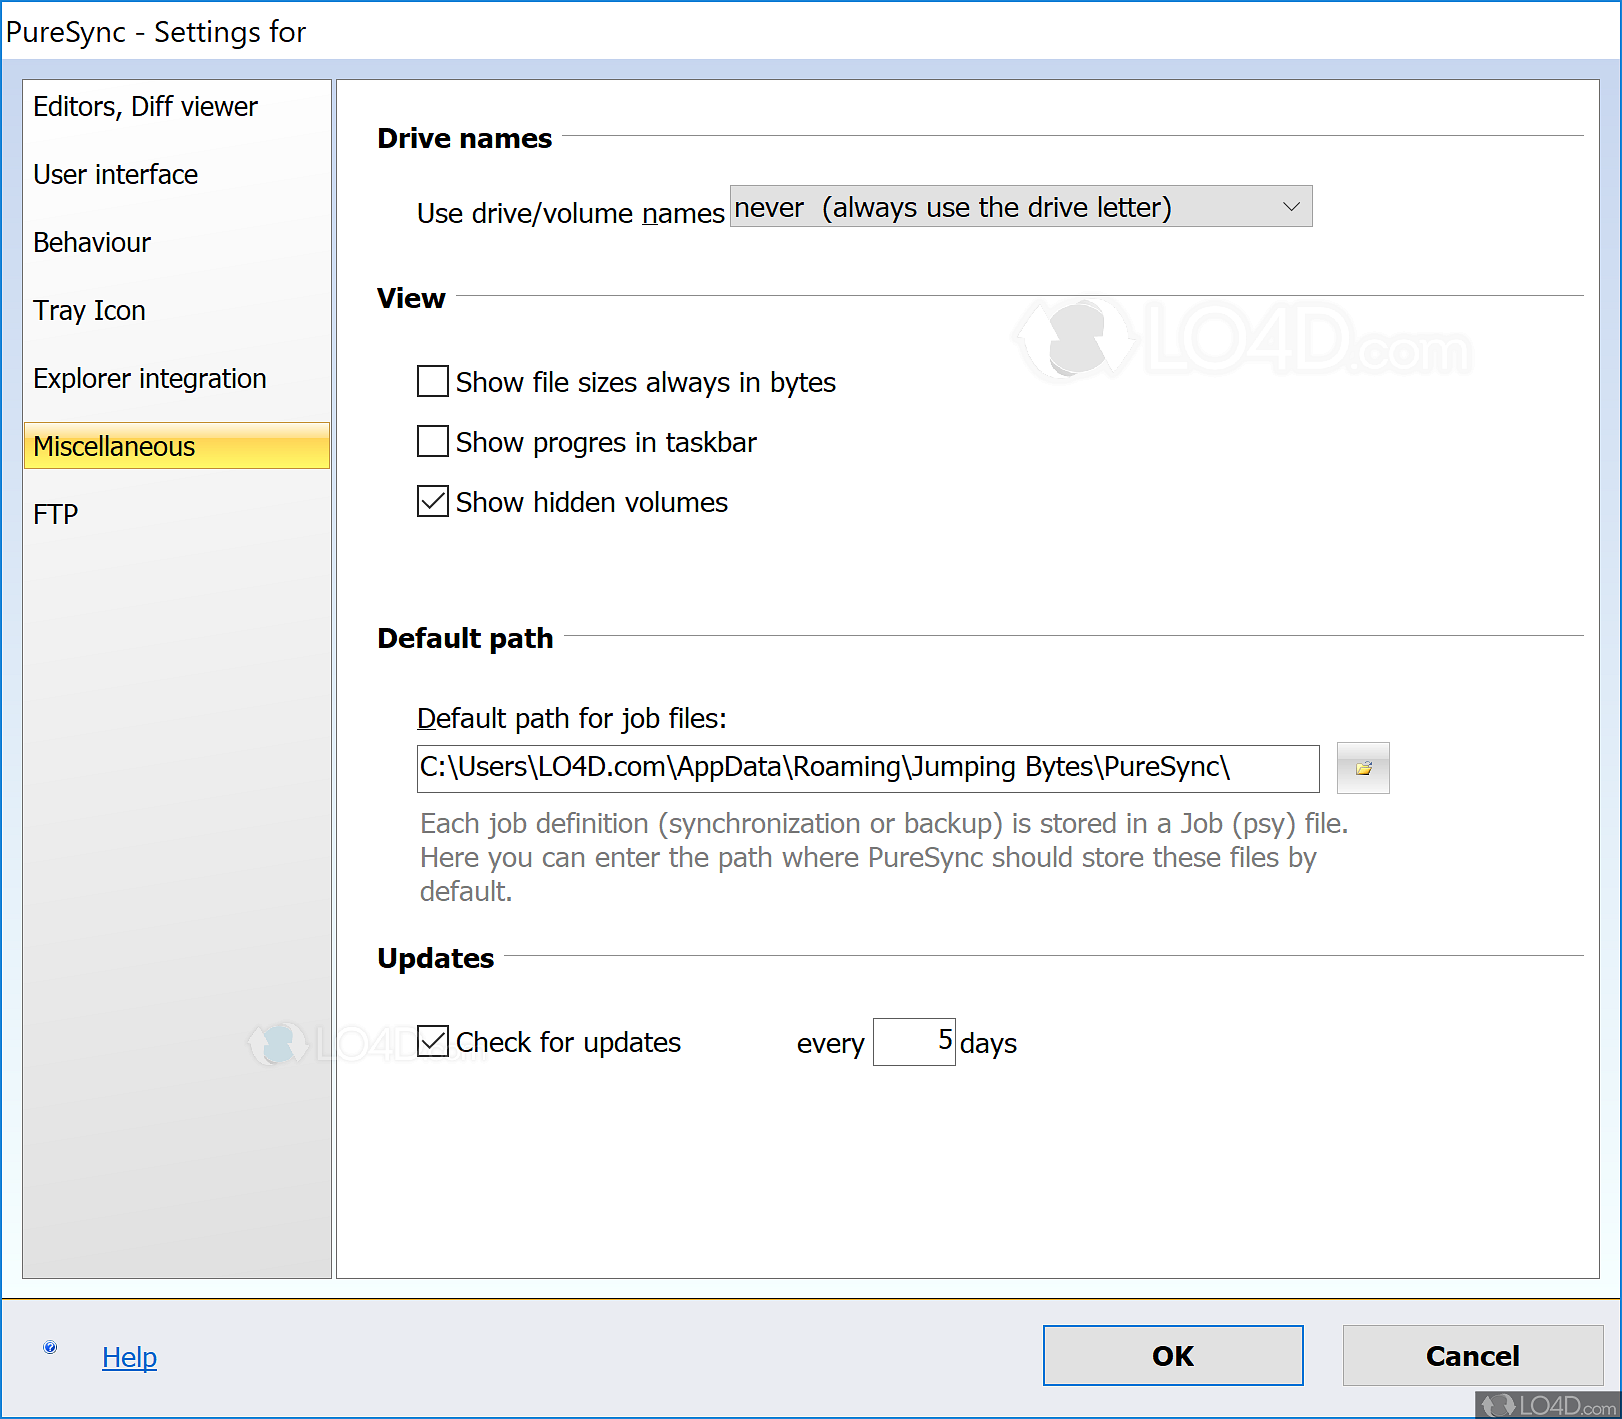Uncheck "Show hidden volumes"
1622x1419 pixels.
point(432,501)
